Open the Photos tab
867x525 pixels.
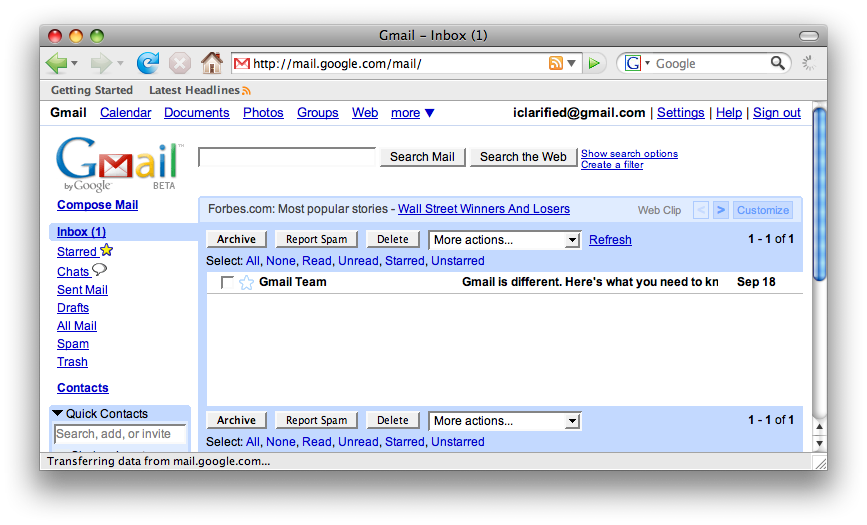coord(263,113)
